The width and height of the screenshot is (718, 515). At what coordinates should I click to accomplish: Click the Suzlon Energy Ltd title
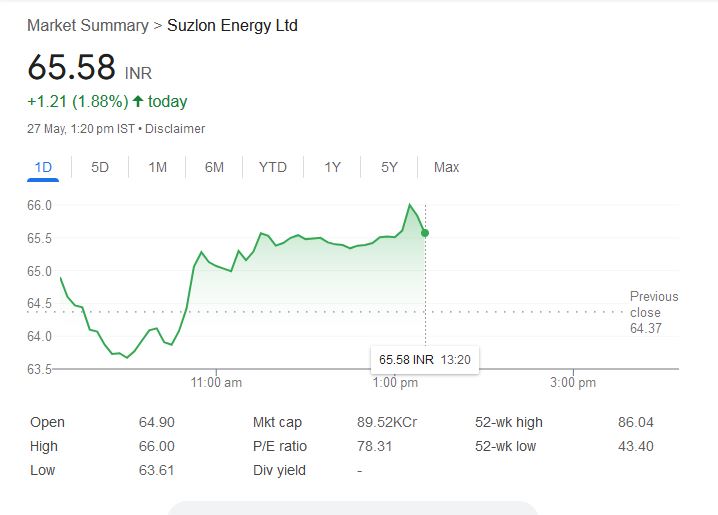[x=232, y=25]
